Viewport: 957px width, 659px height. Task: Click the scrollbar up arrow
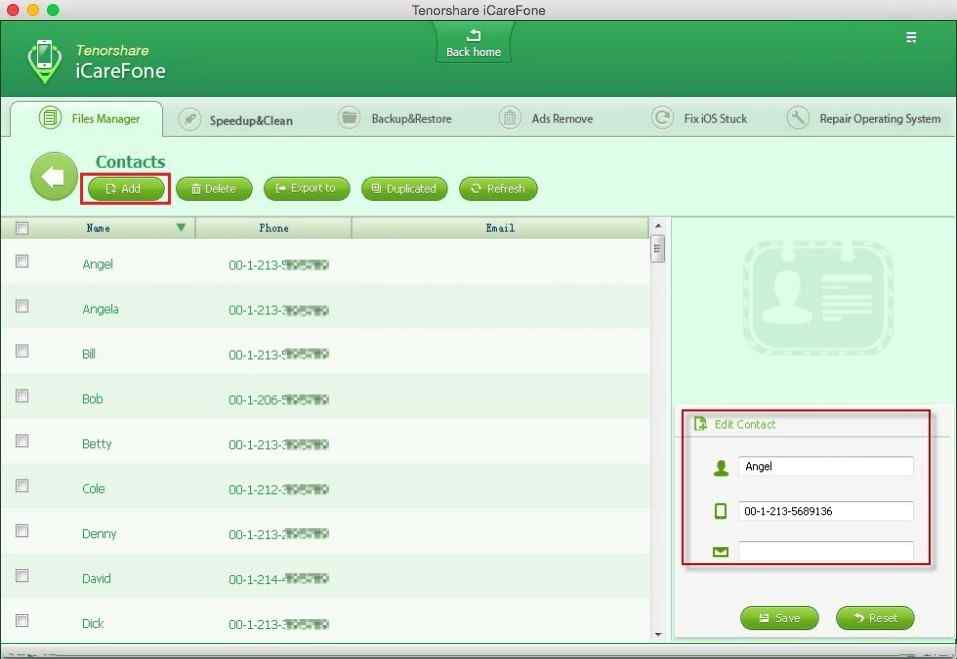(658, 226)
